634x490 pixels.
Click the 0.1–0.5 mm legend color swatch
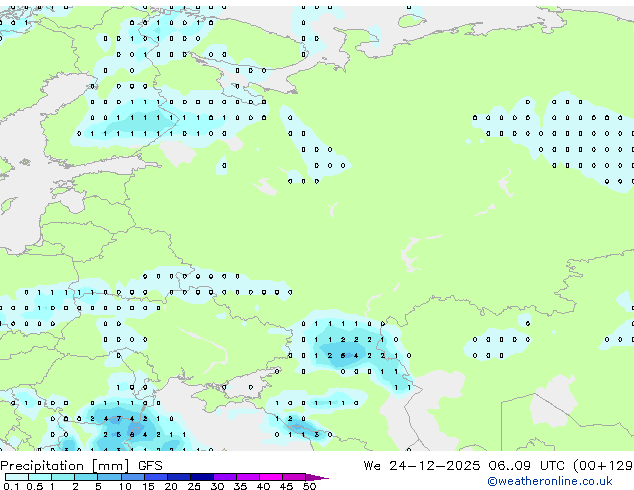click(17, 477)
